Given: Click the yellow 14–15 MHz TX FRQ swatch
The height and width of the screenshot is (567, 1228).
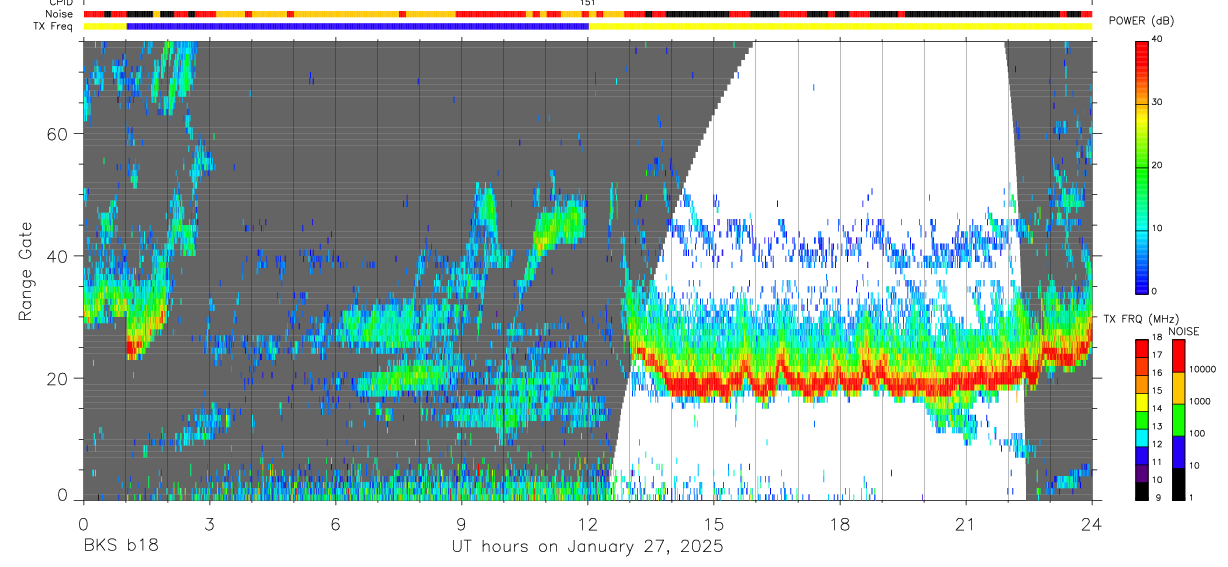Looking at the screenshot, I should click(x=1141, y=403).
